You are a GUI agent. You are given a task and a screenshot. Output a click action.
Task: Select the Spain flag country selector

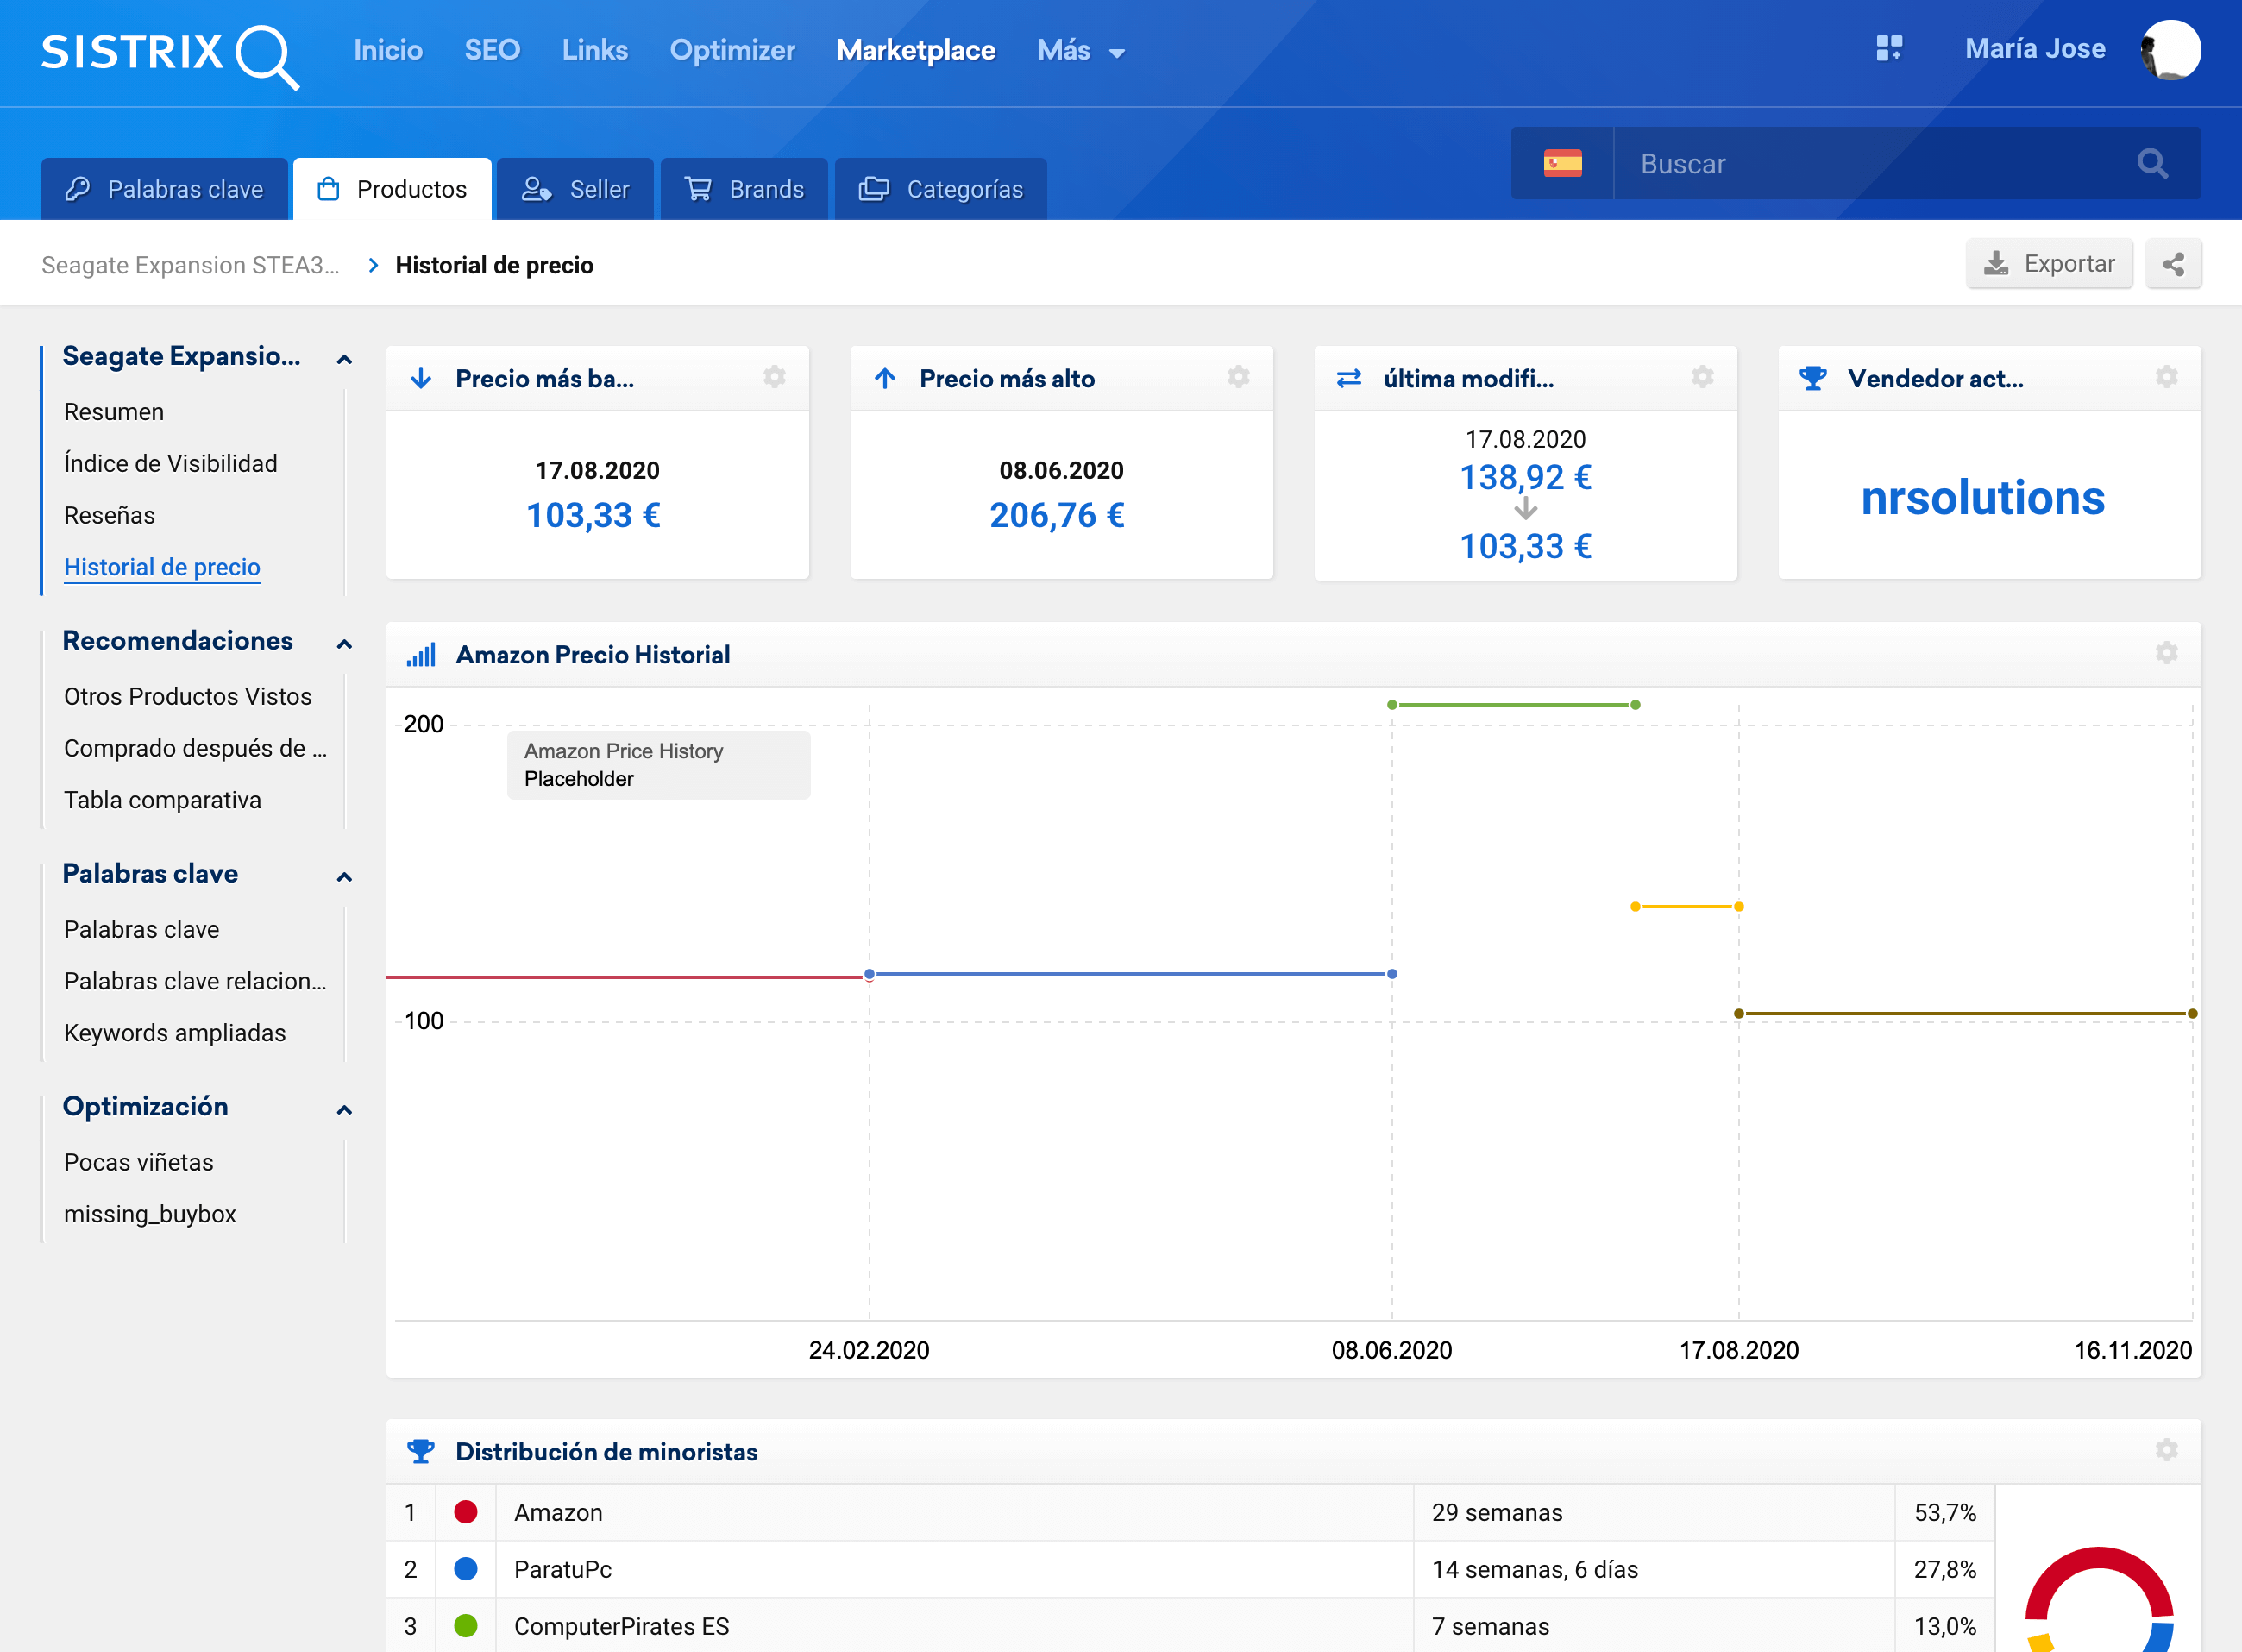pyautogui.click(x=1561, y=163)
